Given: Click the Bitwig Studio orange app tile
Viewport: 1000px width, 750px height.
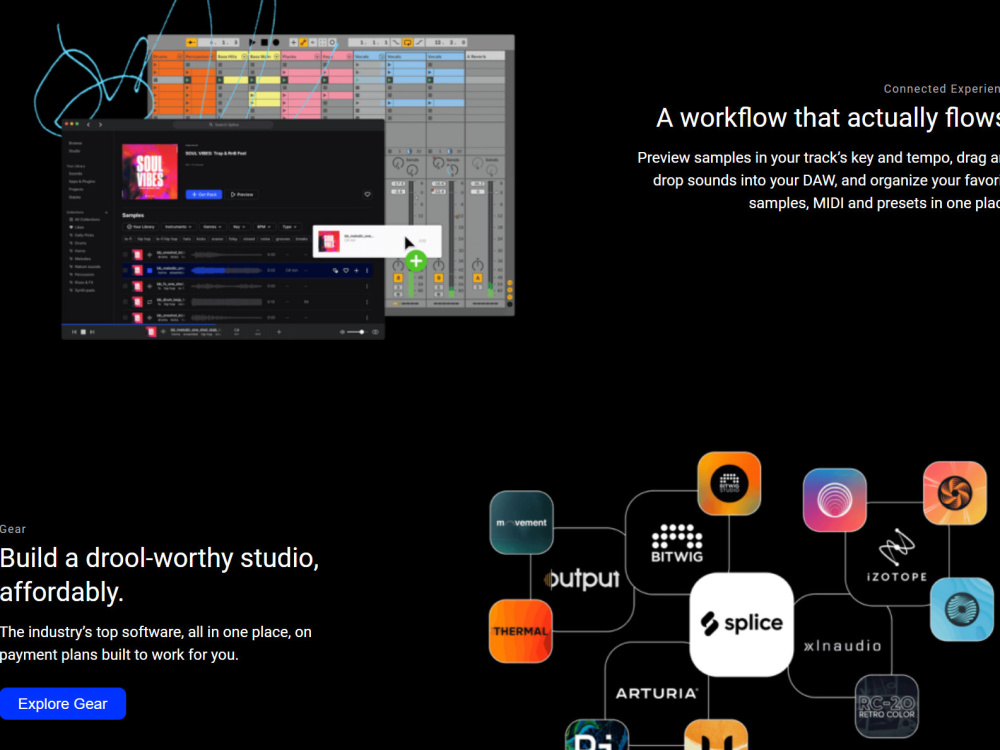Looking at the screenshot, I should [729, 483].
